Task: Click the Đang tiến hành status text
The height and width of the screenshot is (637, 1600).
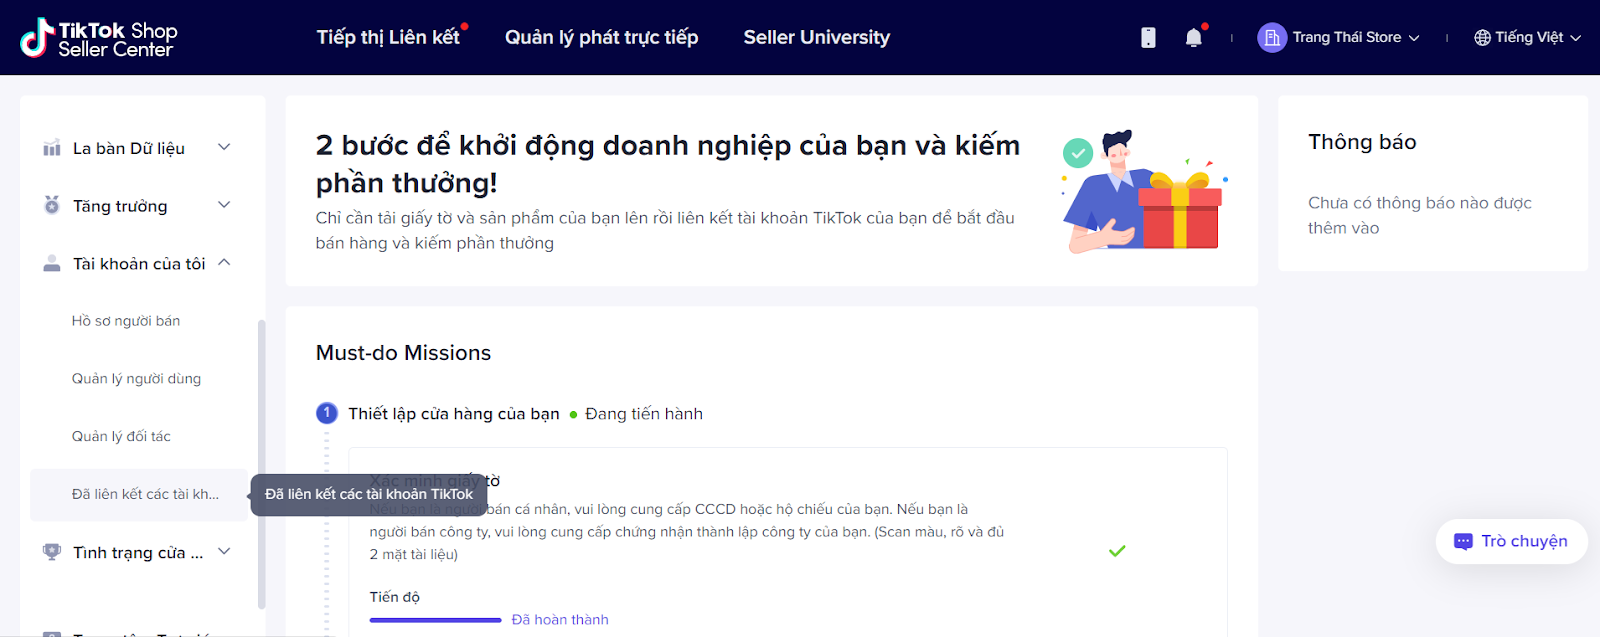Action: [644, 414]
